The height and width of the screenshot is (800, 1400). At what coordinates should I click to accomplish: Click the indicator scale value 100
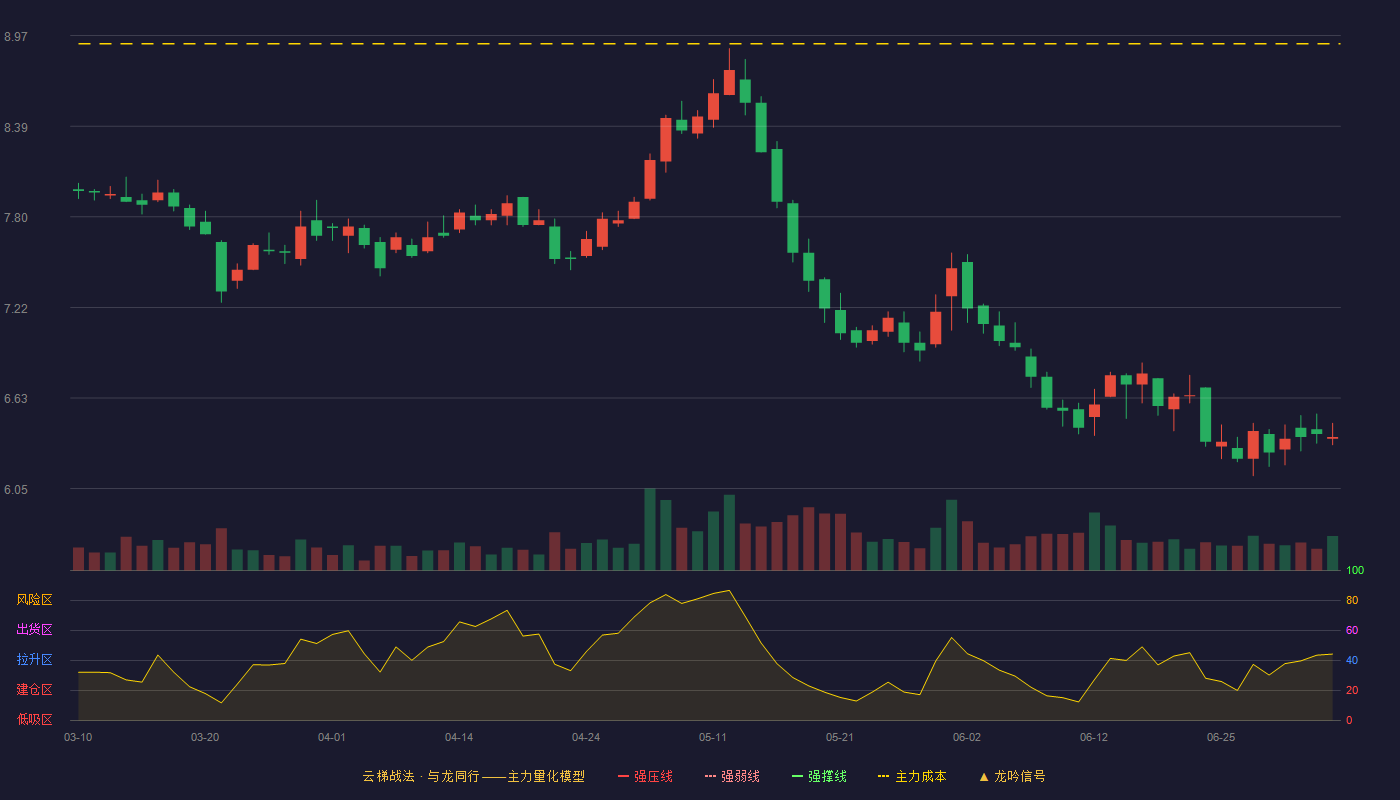[x=1355, y=571]
